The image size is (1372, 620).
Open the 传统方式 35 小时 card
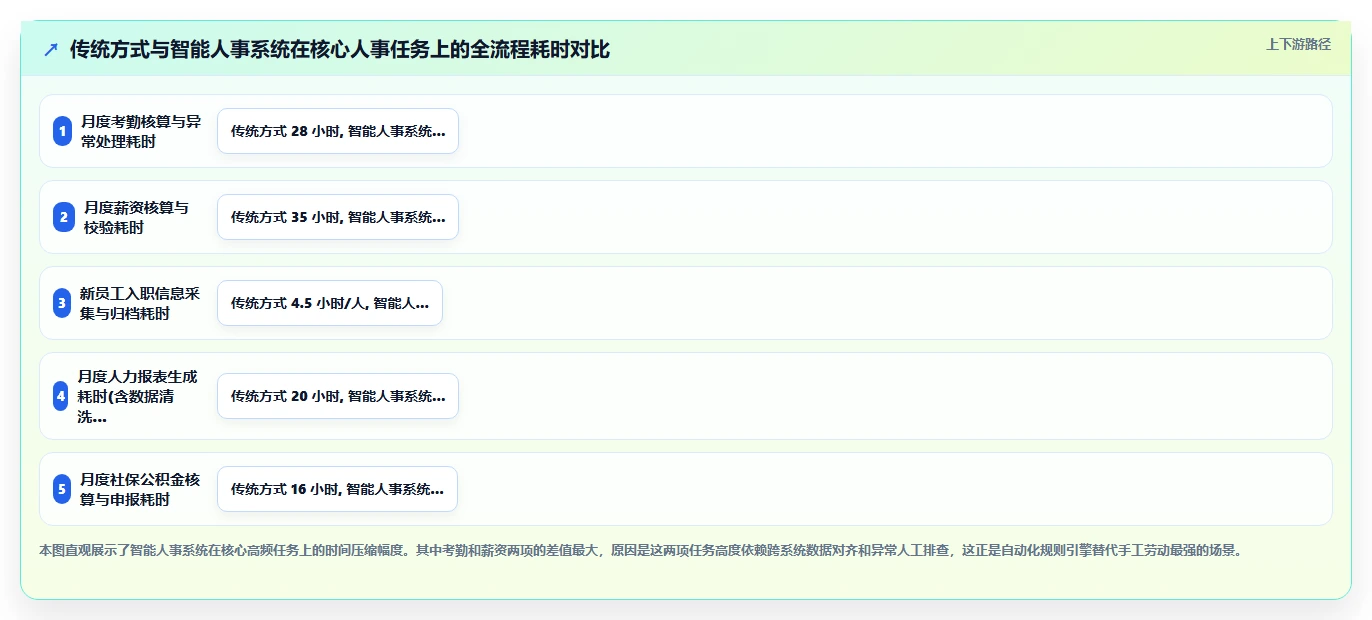(338, 217)
